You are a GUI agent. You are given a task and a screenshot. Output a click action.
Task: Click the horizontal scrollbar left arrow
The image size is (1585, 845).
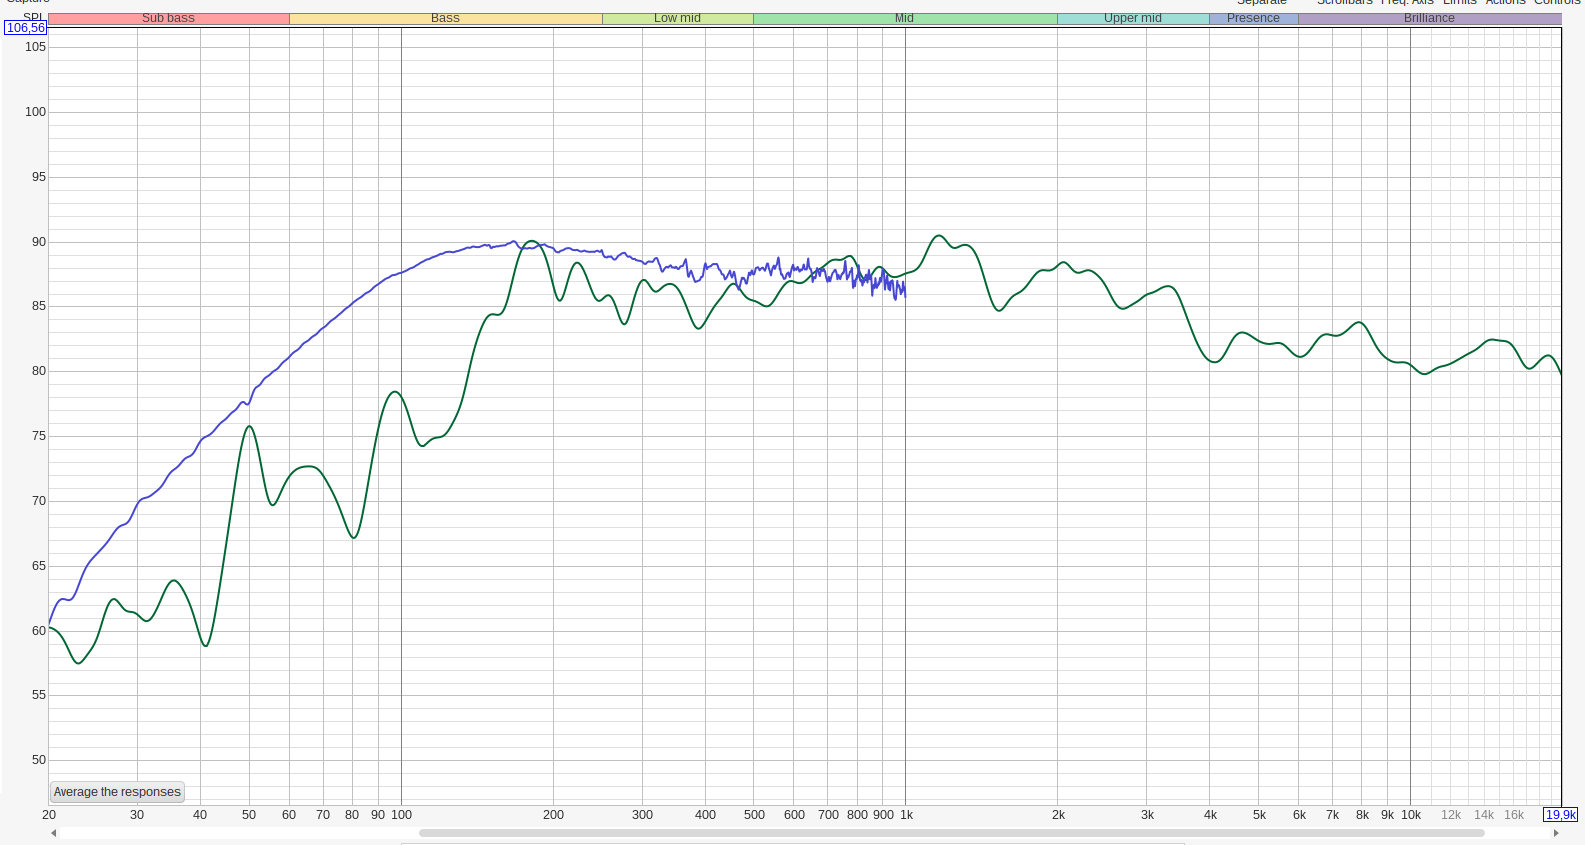(53, 833)
